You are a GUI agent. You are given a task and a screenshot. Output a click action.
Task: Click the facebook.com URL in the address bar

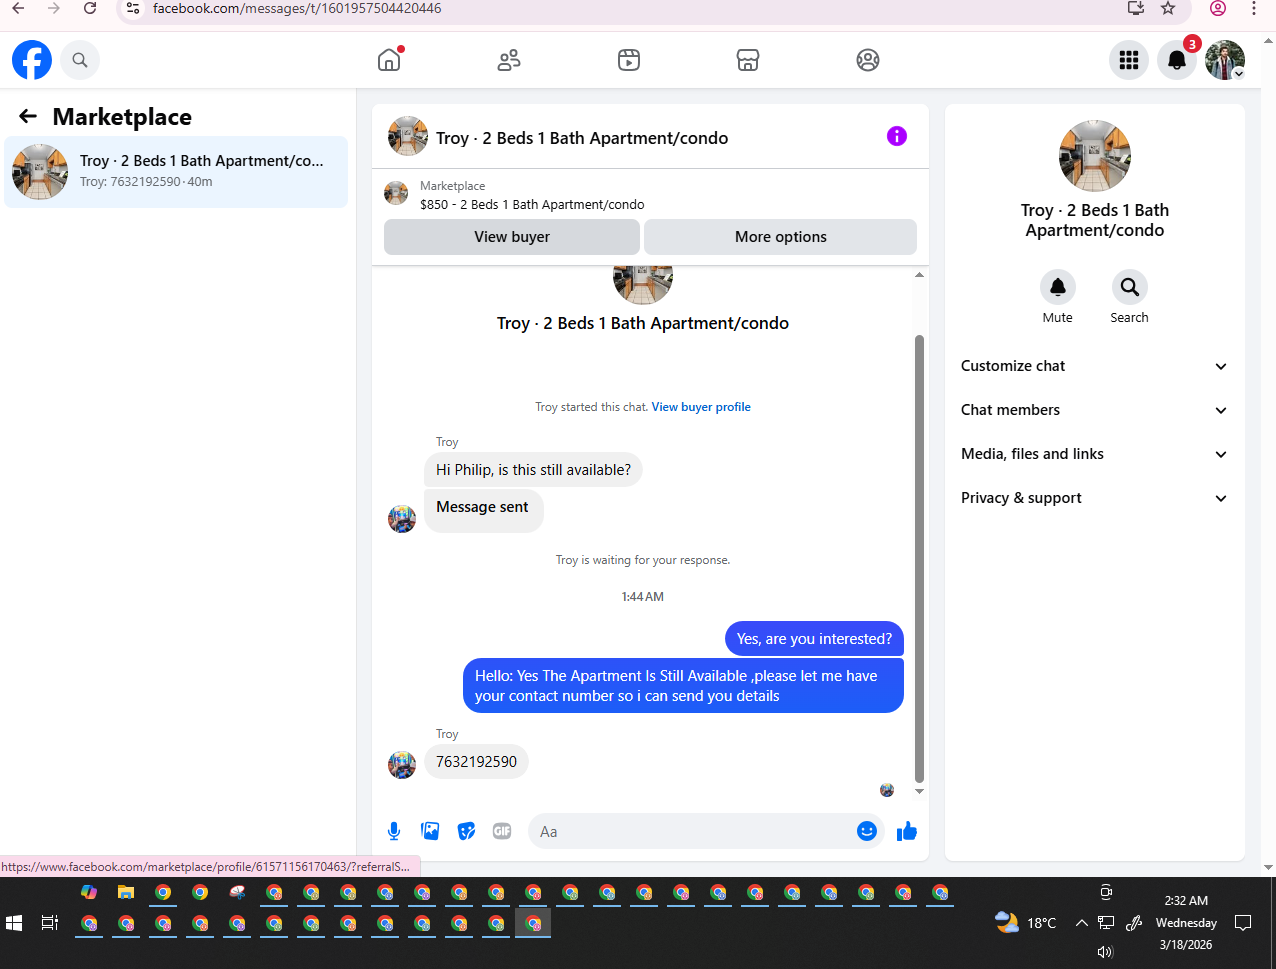[x=297, y=8]
